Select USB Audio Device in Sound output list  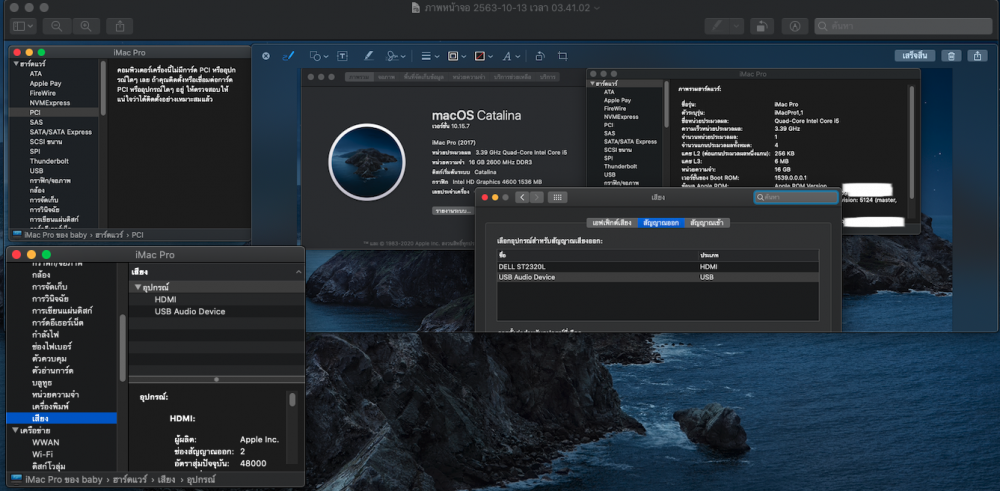pyautogui.click(x=658, y=277)
